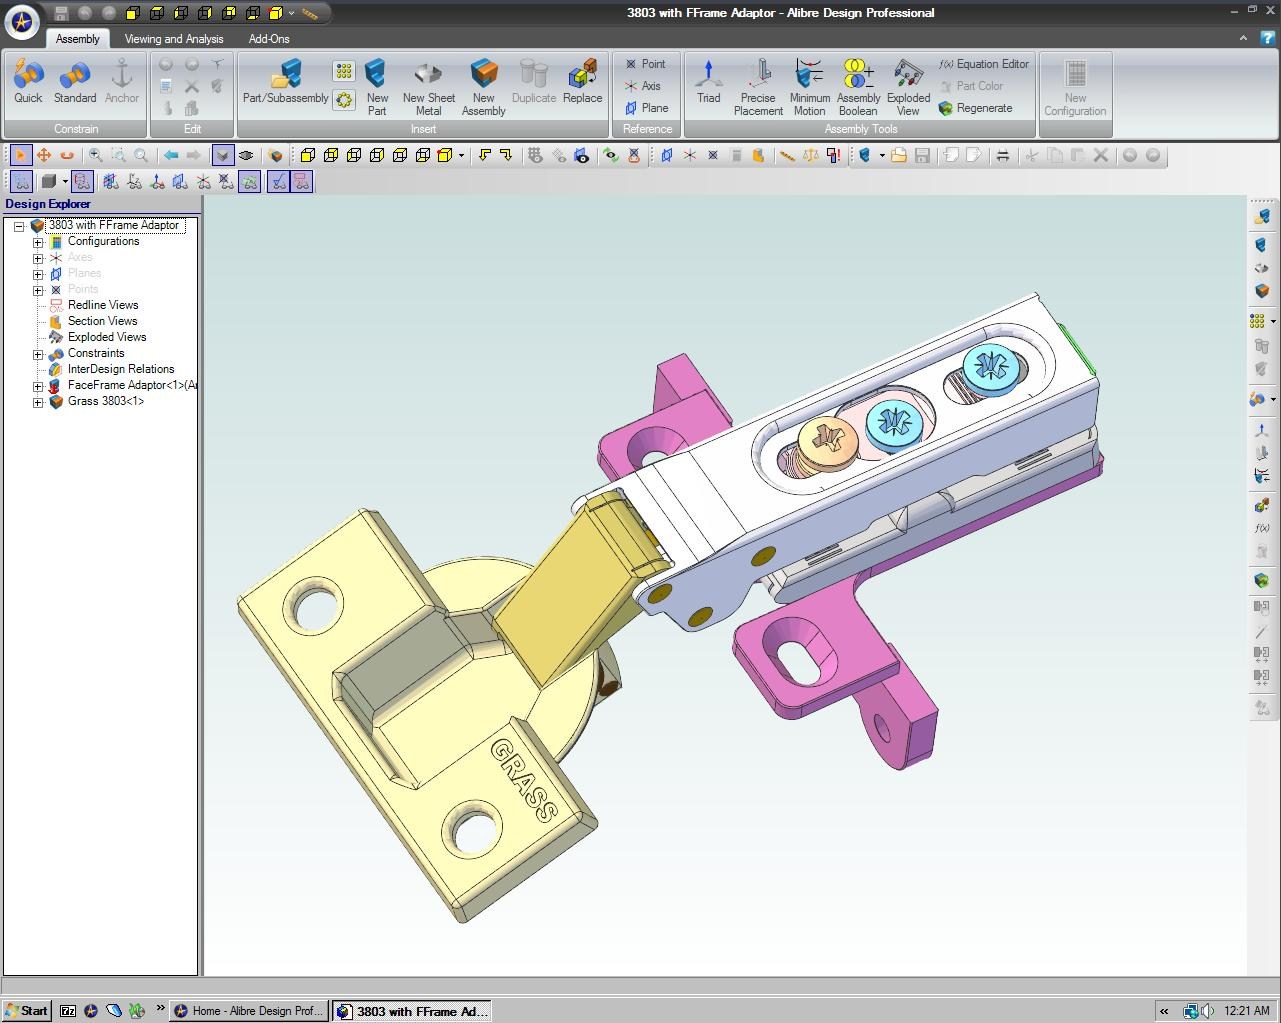
Task: Activate the Triad tool
Action: (x=709, y=82)
